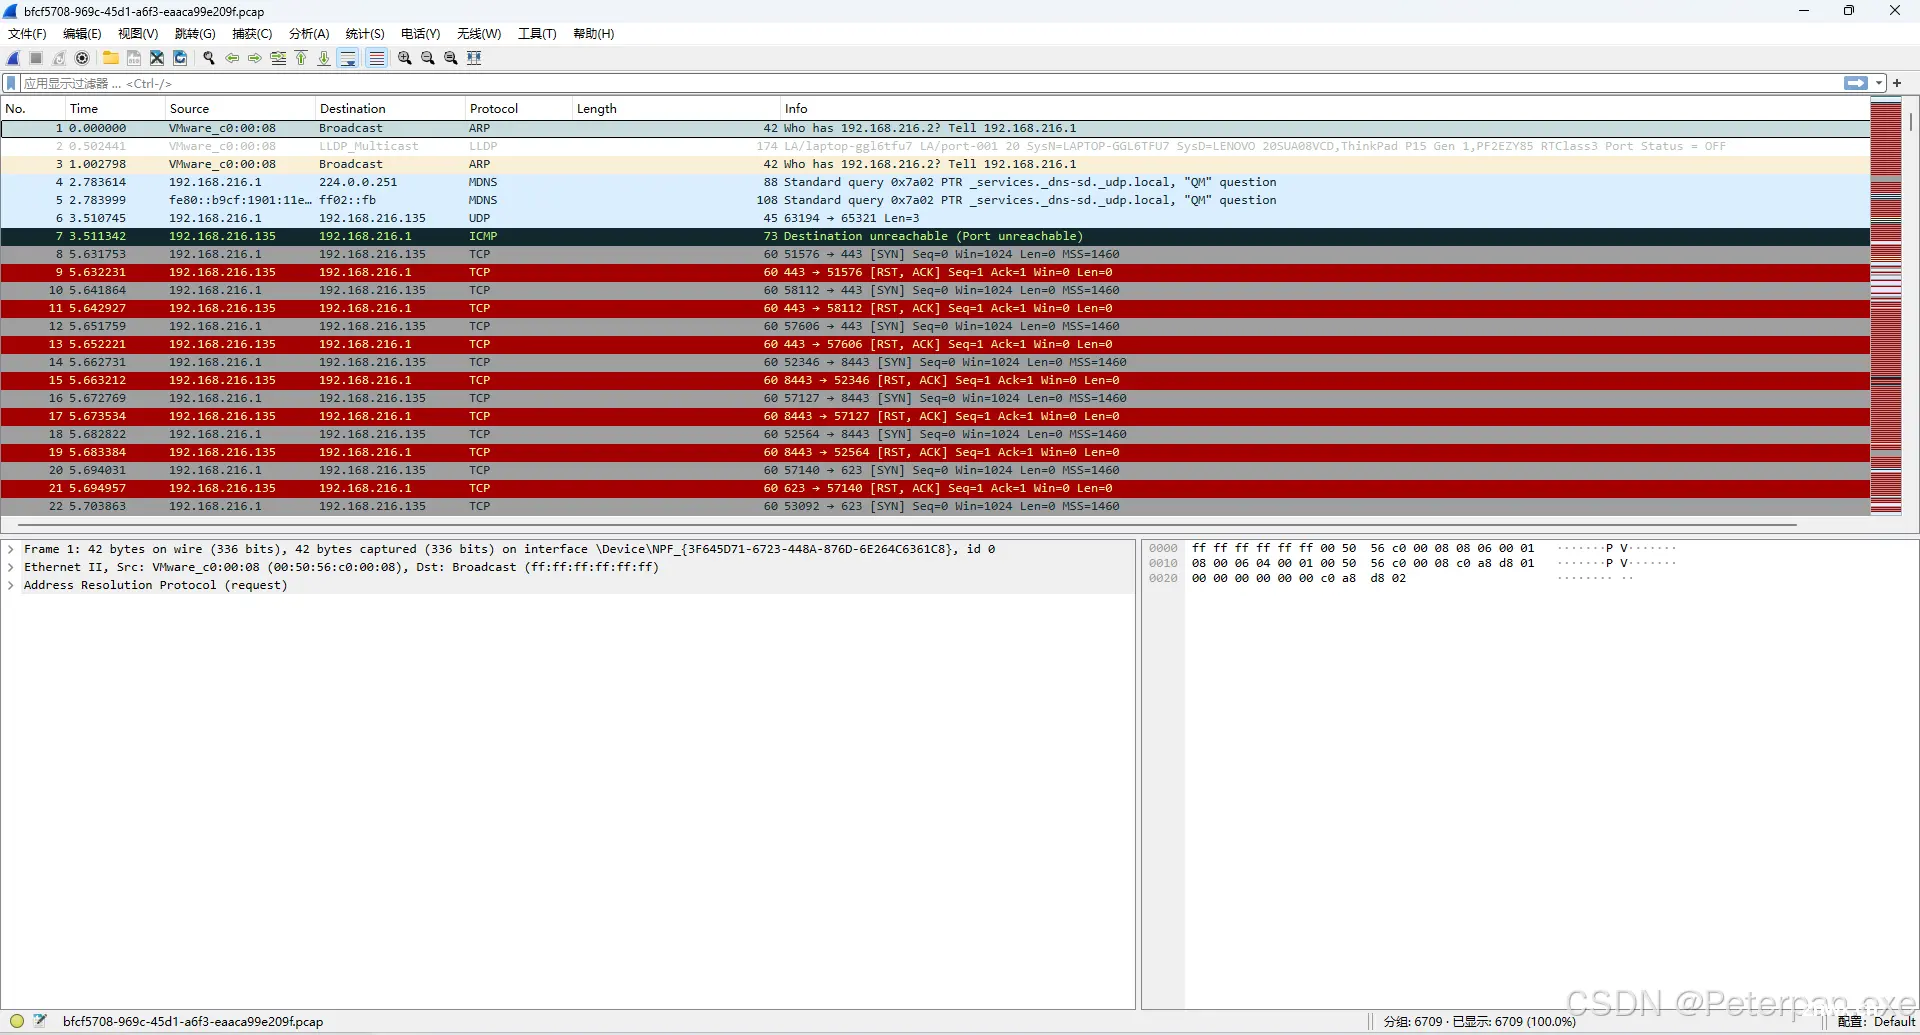Viewport: 1920px width, 1035px height.
Task: Zoom in on packet text
Action: tap(405, 58)
